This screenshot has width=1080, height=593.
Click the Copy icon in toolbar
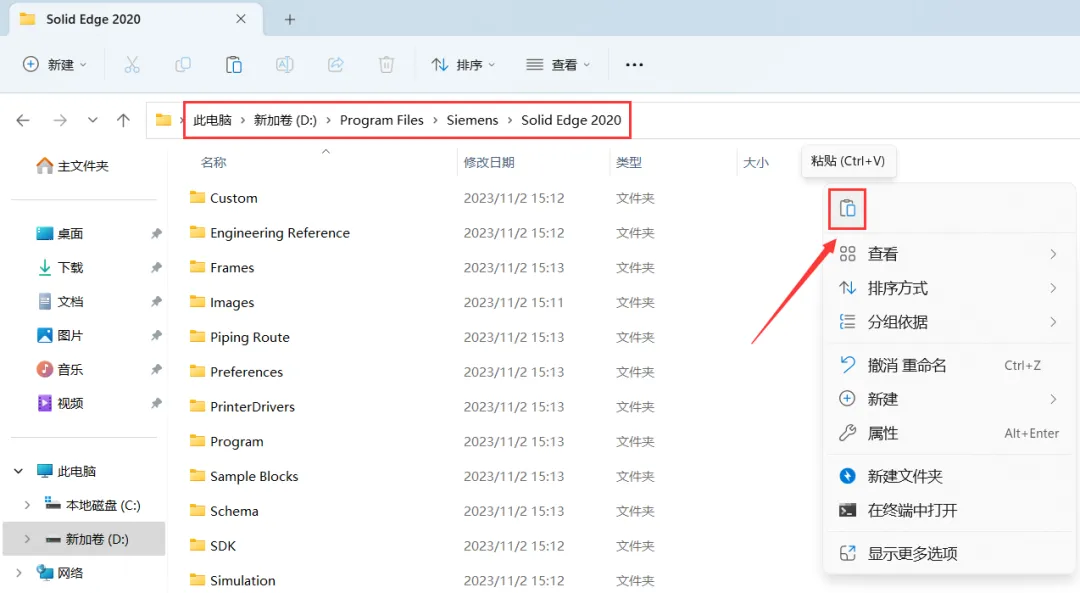coord(183,65)
